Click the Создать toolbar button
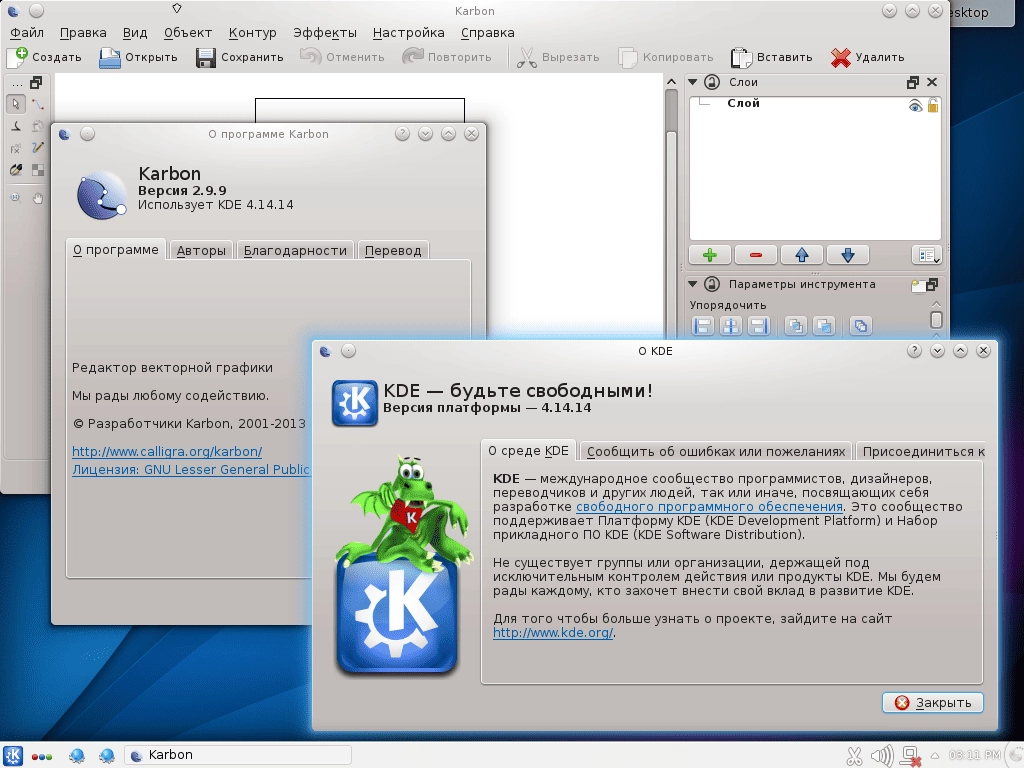The width and height of the screenshot is (1024, 768). (44, 57)
